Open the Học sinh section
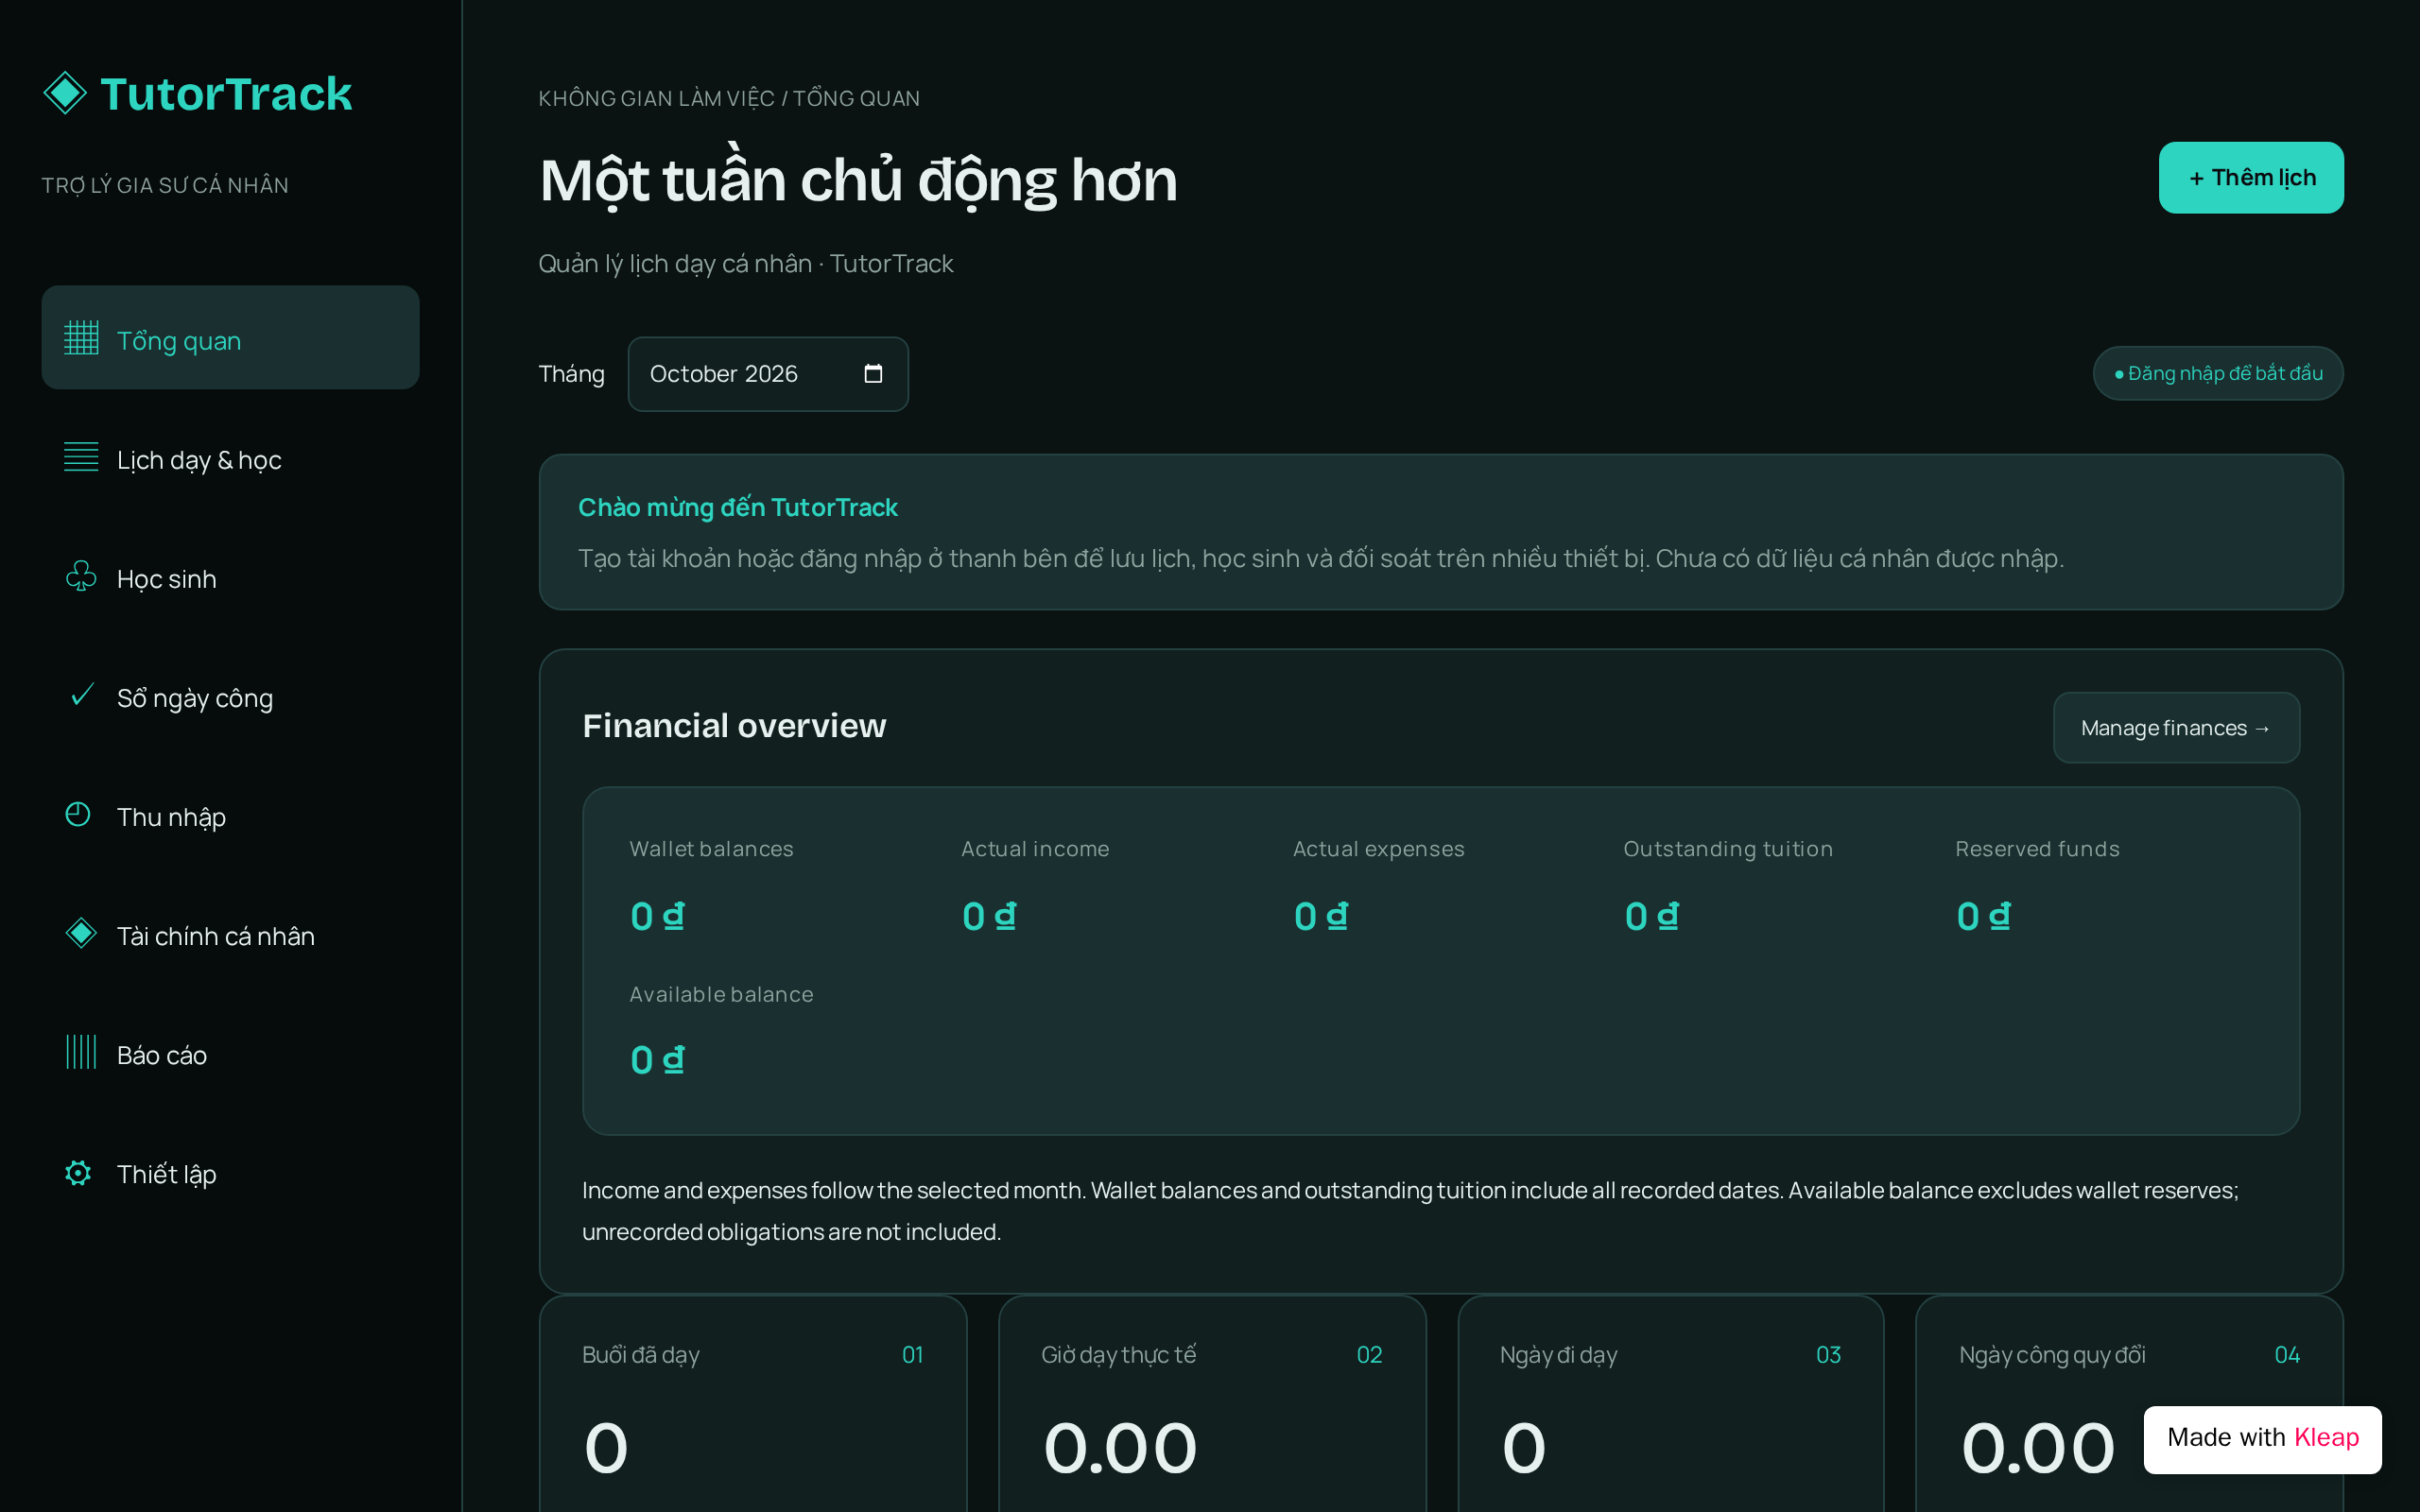 coord(230,577)
